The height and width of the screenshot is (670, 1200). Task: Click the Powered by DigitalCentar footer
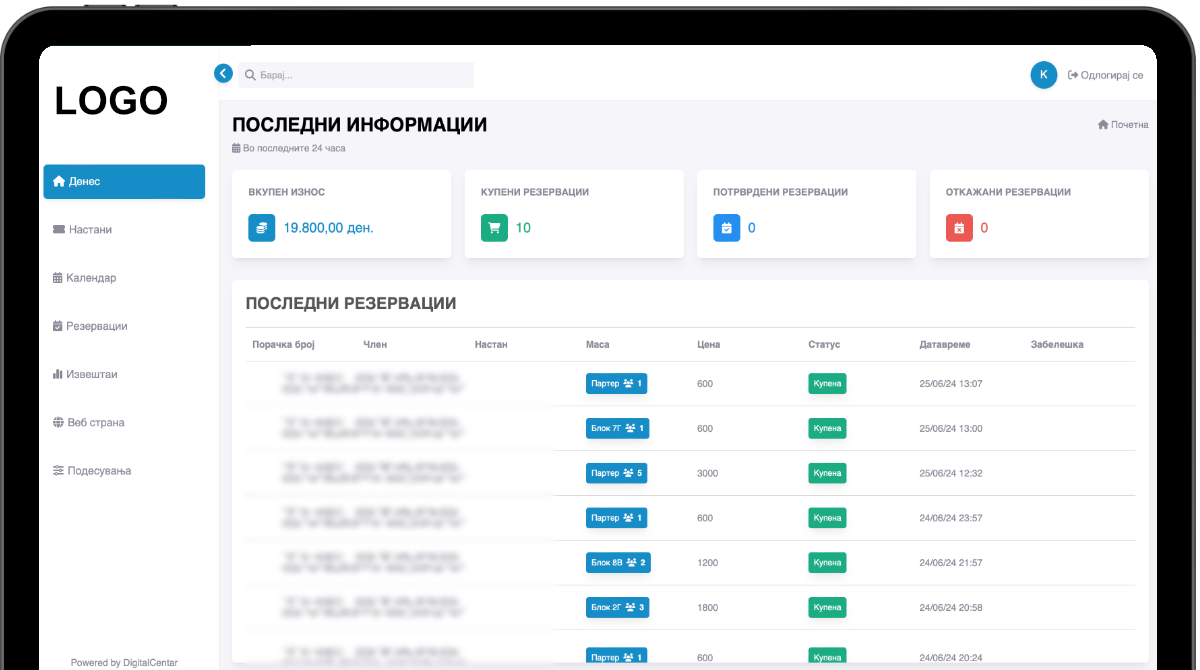[124, 663]
